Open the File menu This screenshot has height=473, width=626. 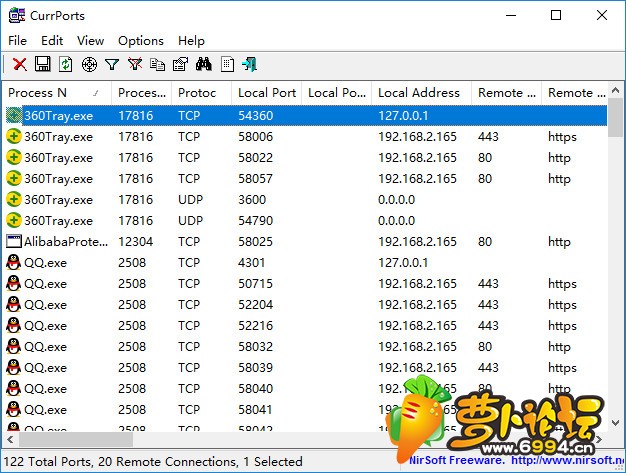pos(17,41)
